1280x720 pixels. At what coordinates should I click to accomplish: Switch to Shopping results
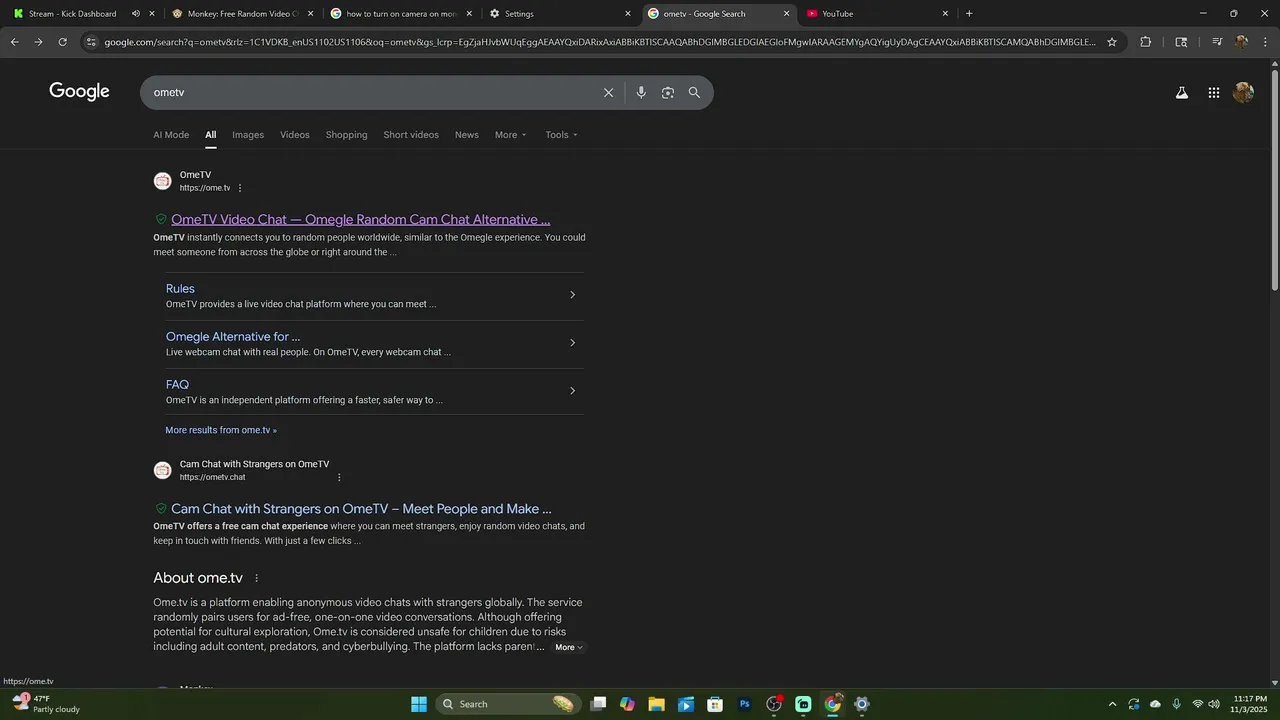346,135
